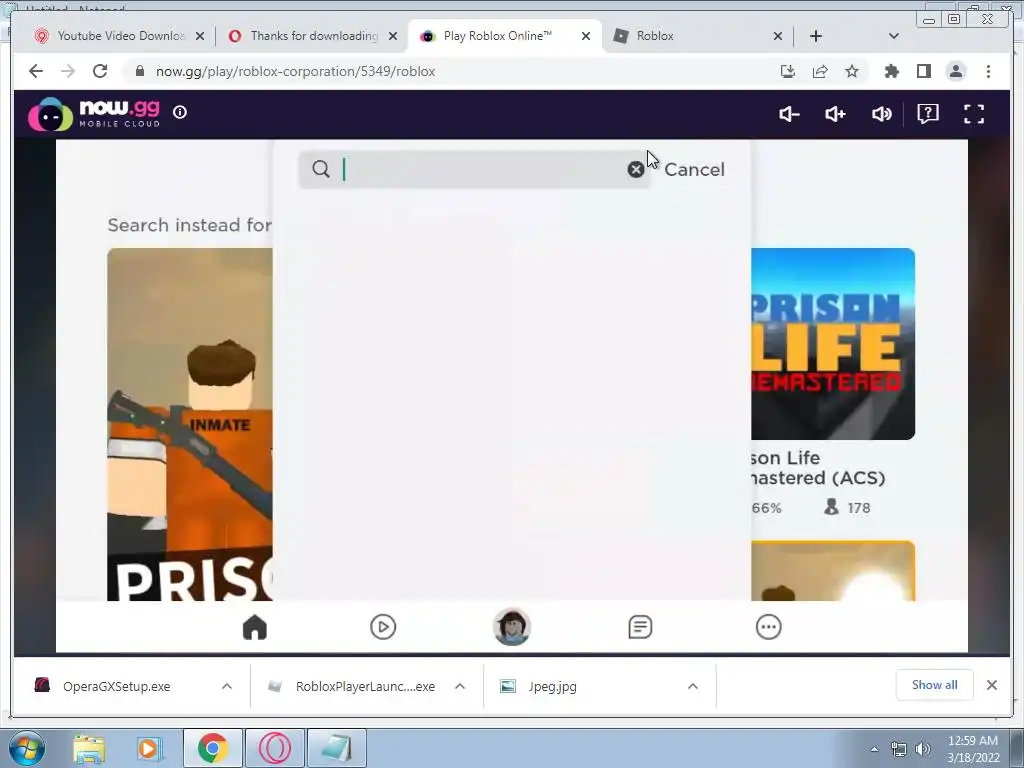
Task: Open Roblox More options icon
Action: pos(769,628)
